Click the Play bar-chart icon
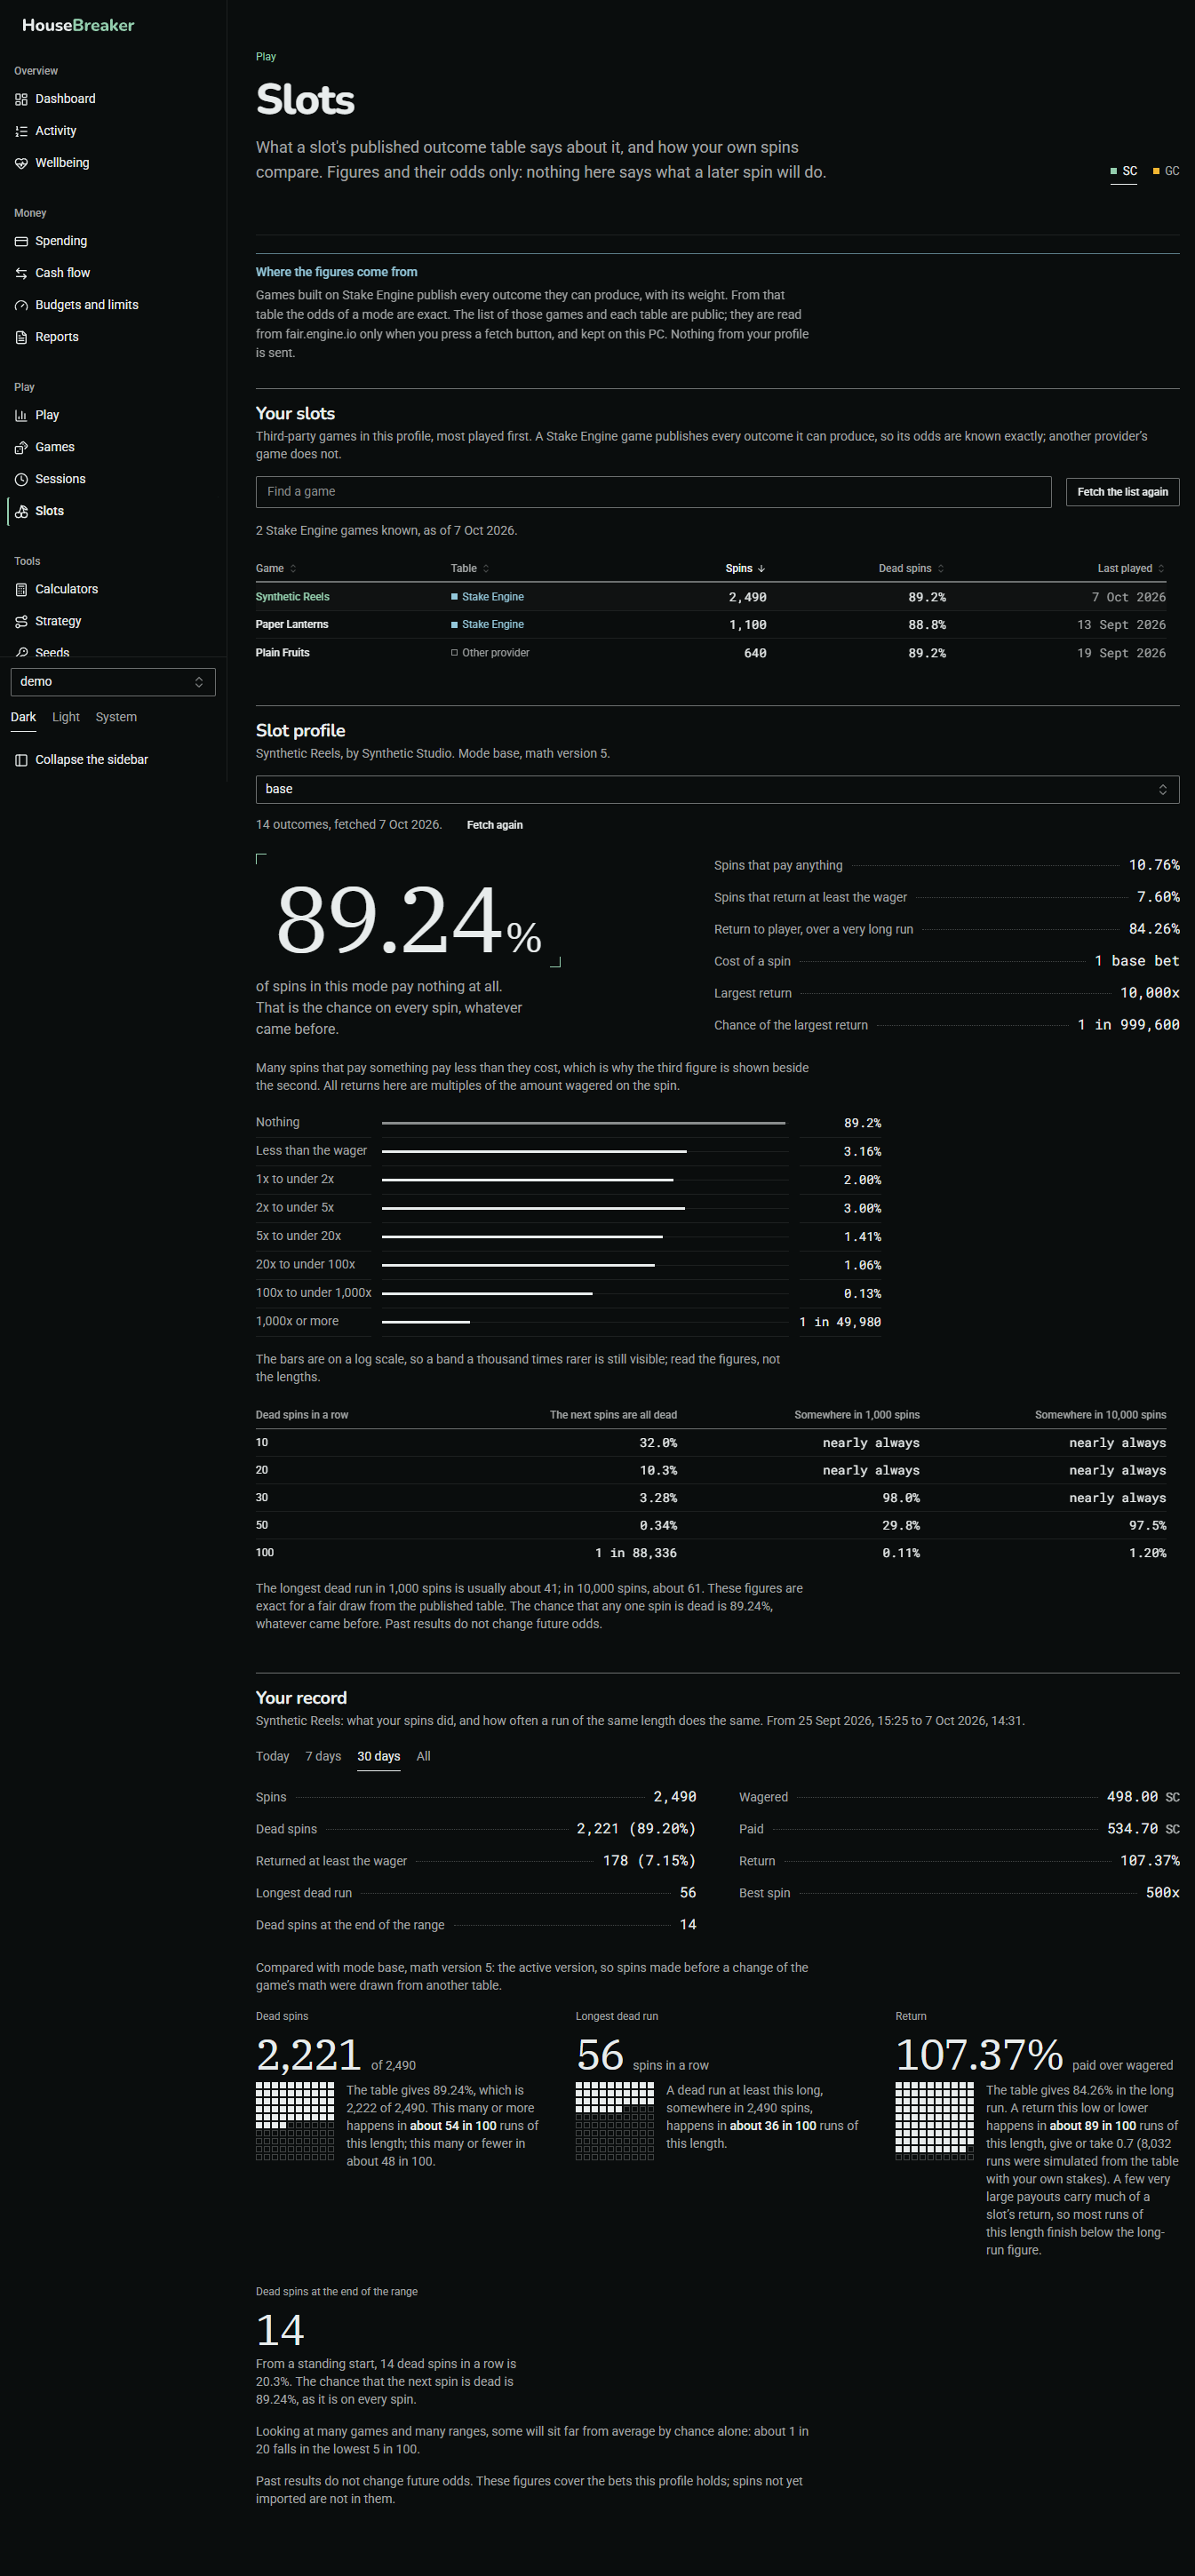 coord(21,415)
